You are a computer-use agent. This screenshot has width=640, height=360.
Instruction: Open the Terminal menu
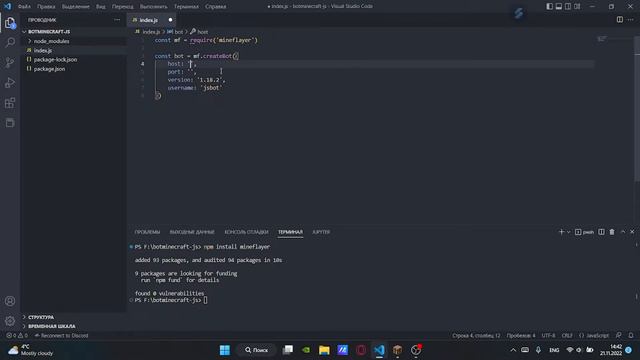click(186, 7)
